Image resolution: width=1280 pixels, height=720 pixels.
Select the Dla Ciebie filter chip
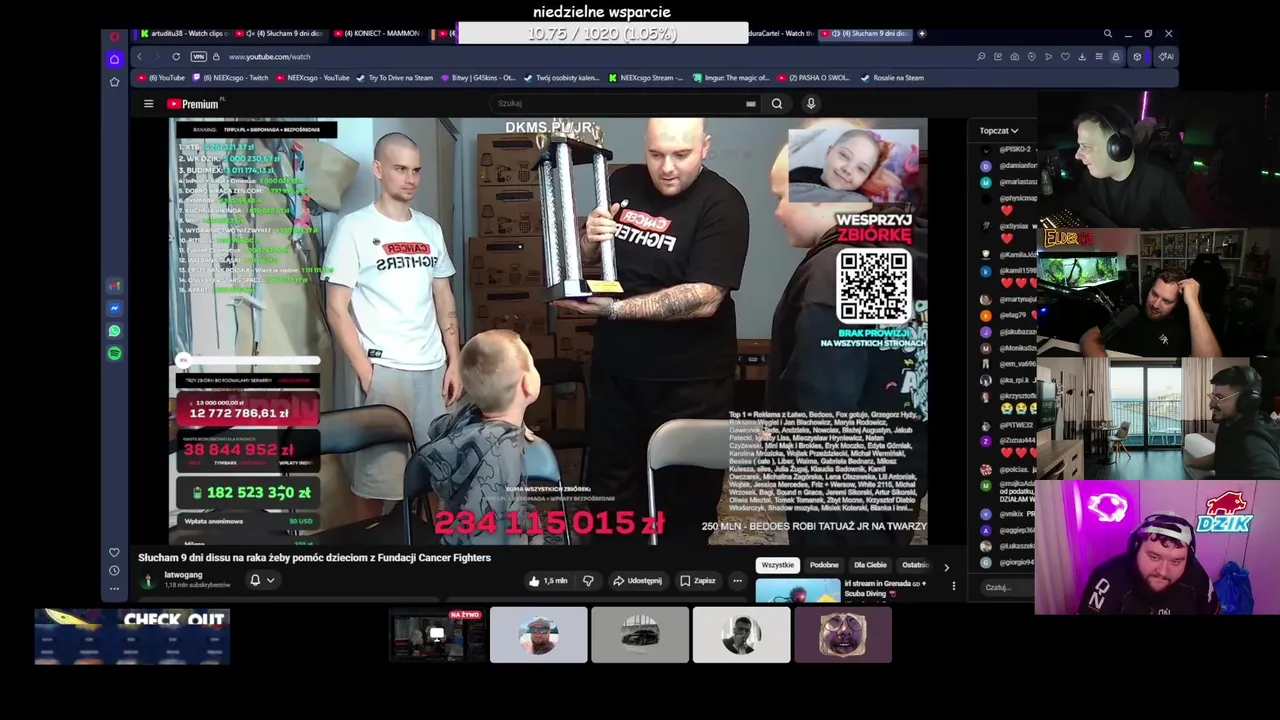click(x=870, y=565)
